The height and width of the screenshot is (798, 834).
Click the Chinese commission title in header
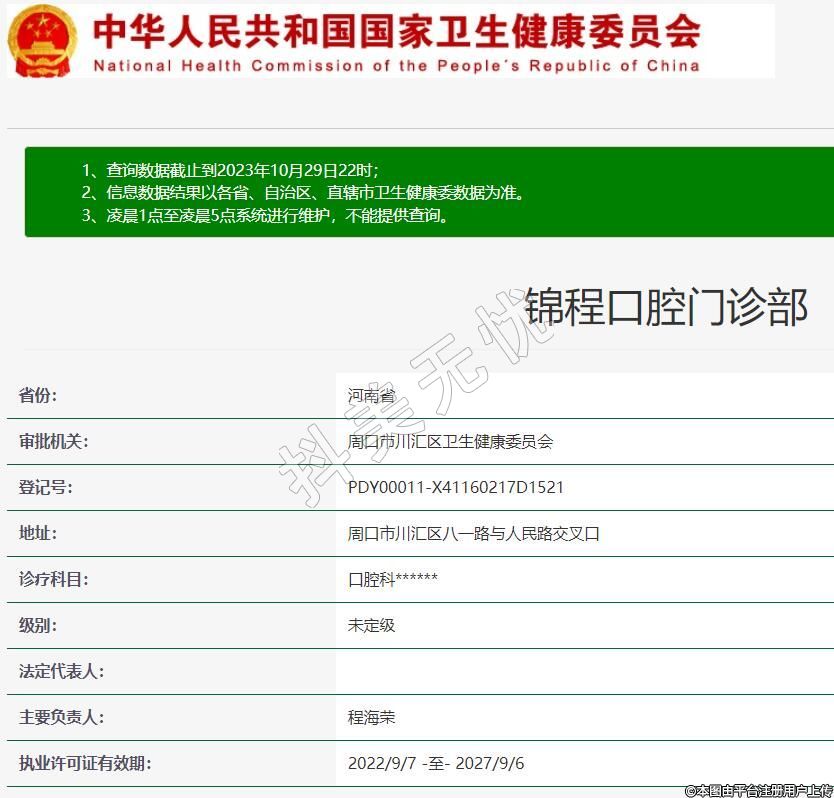click(396, 31)
